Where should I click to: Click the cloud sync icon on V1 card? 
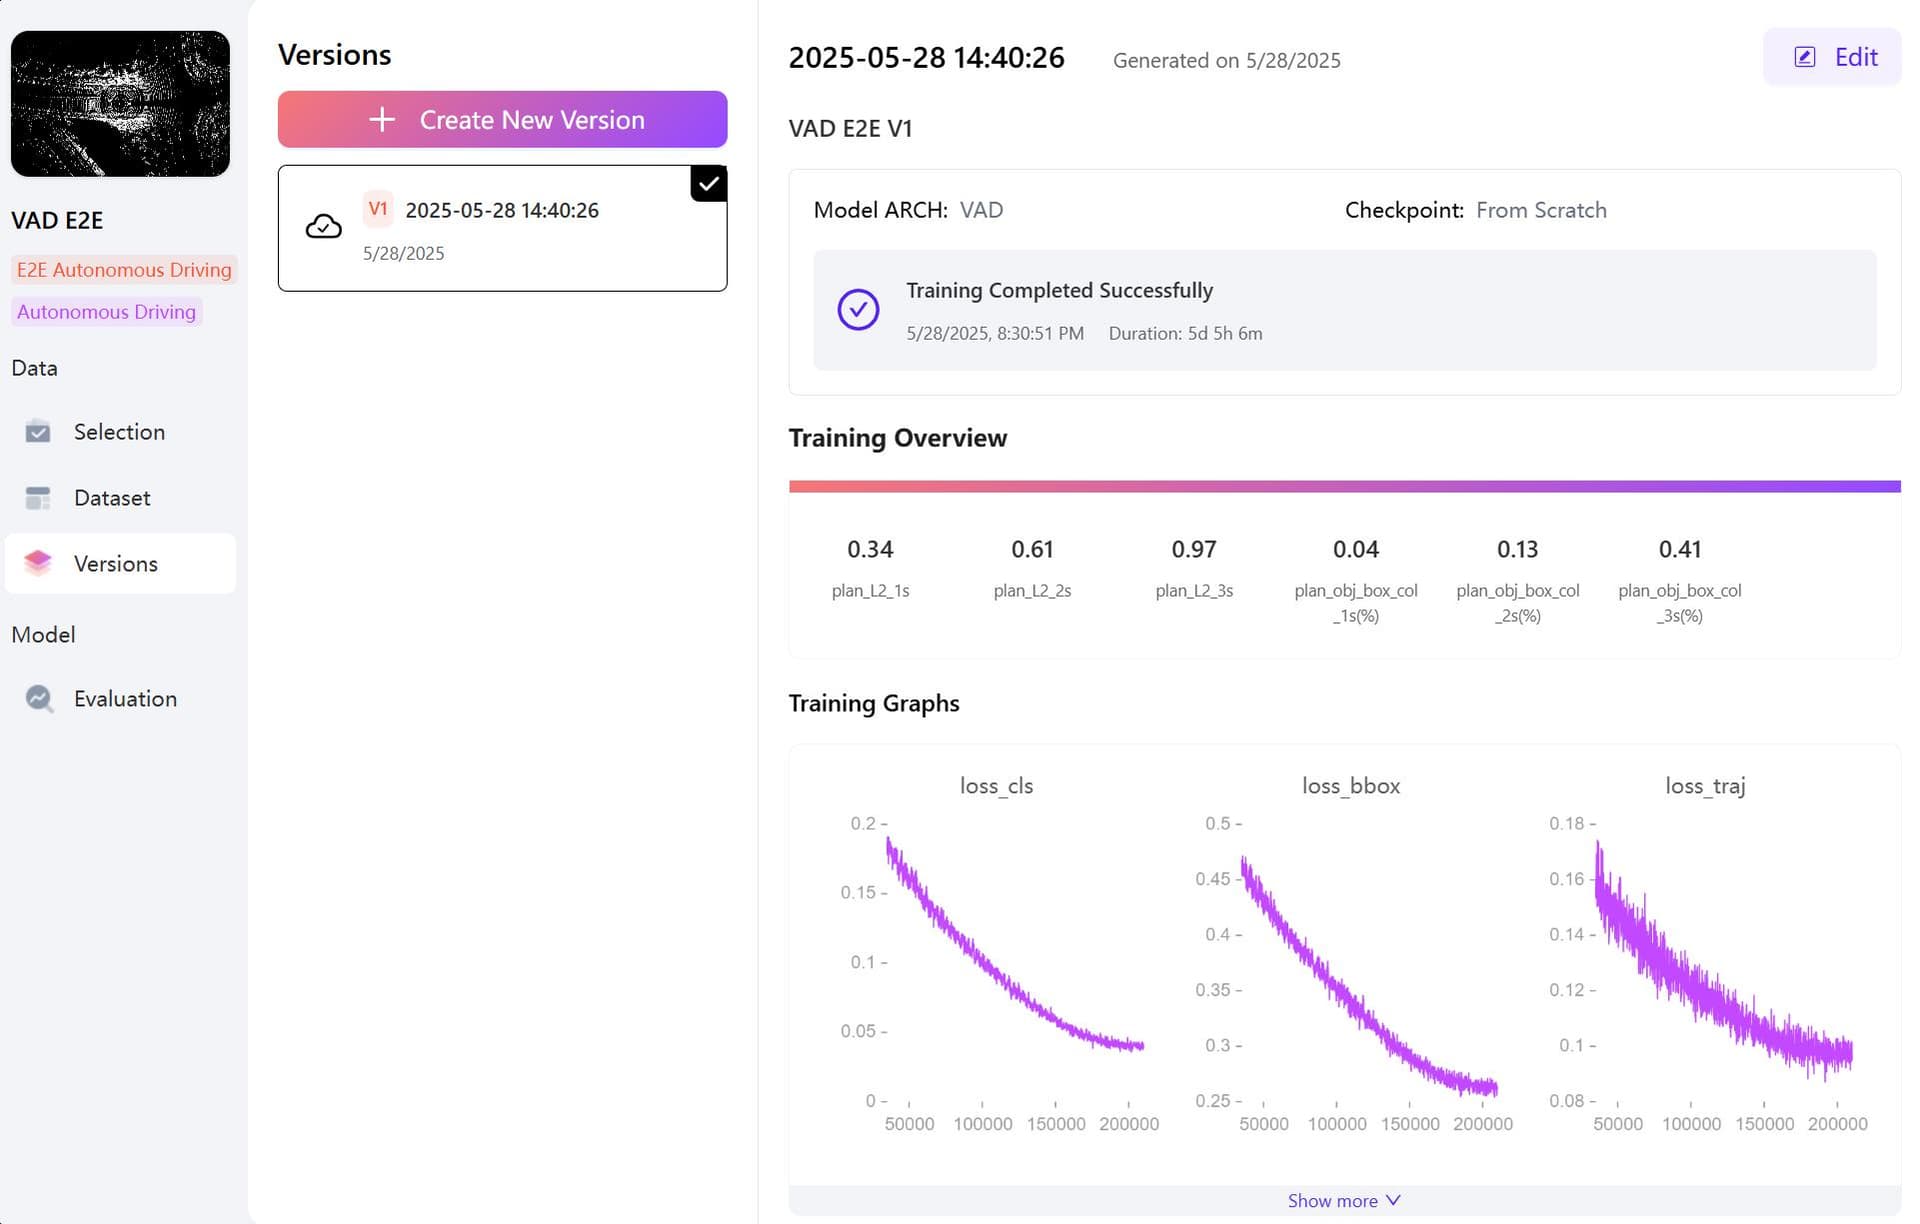click(x=323, y=227)
